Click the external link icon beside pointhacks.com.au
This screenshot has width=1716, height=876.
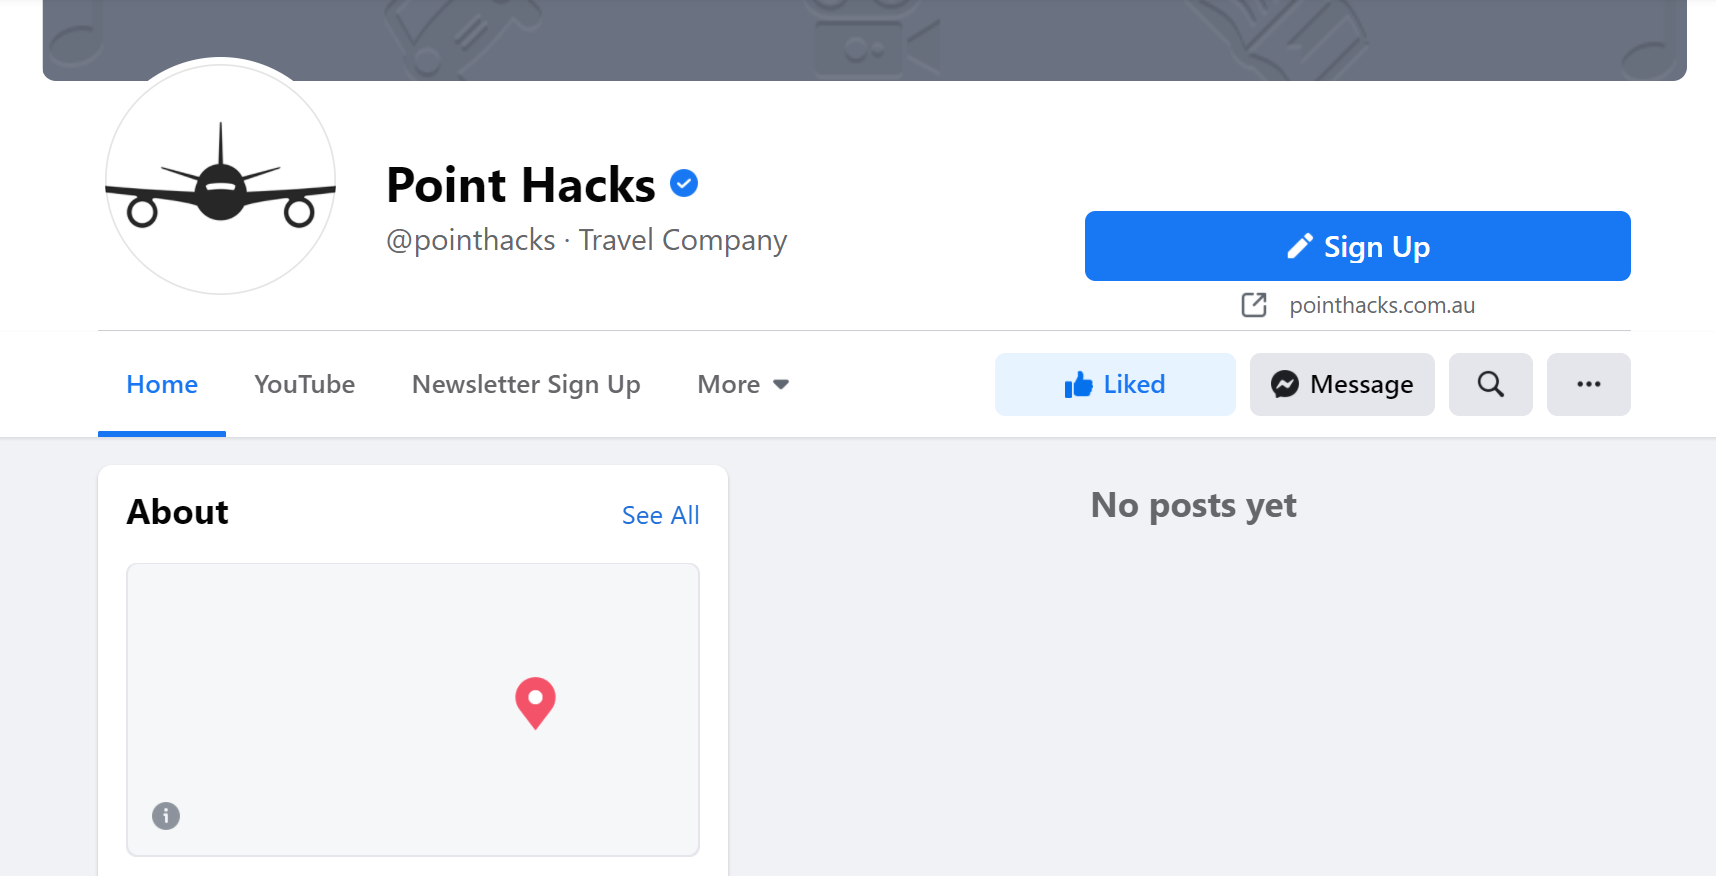1253,305
